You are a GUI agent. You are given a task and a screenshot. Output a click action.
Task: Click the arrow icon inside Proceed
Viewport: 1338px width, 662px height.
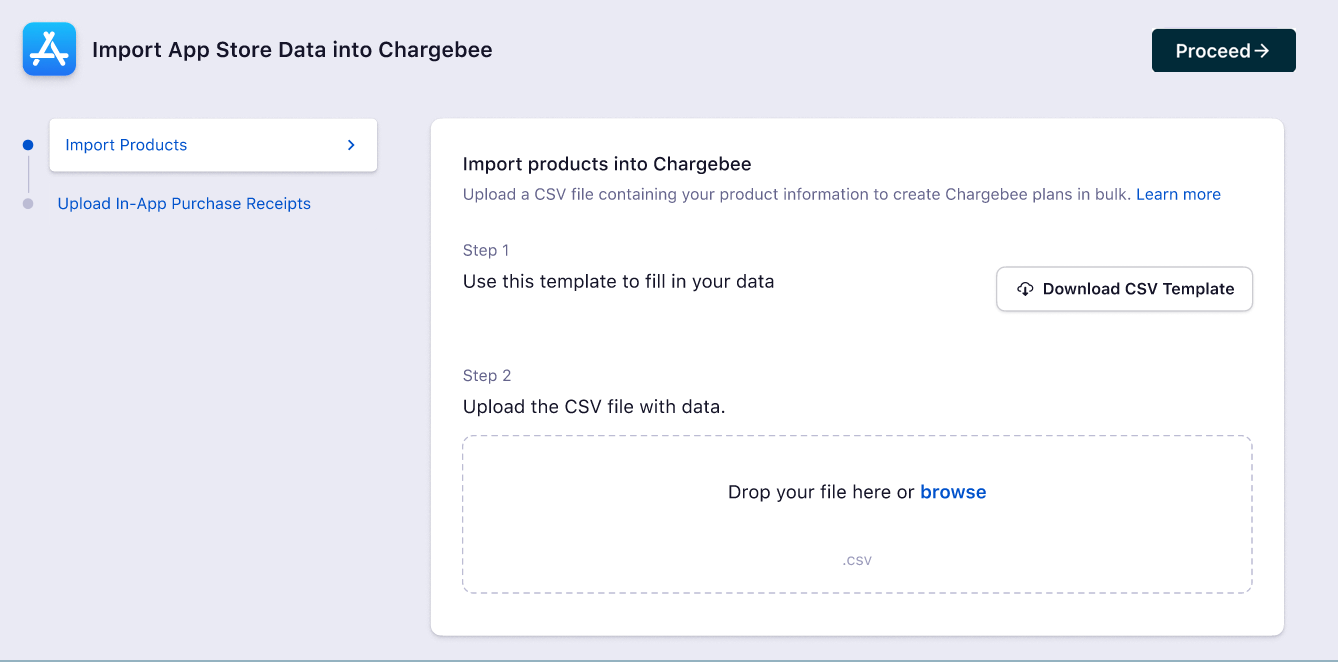1262,51
